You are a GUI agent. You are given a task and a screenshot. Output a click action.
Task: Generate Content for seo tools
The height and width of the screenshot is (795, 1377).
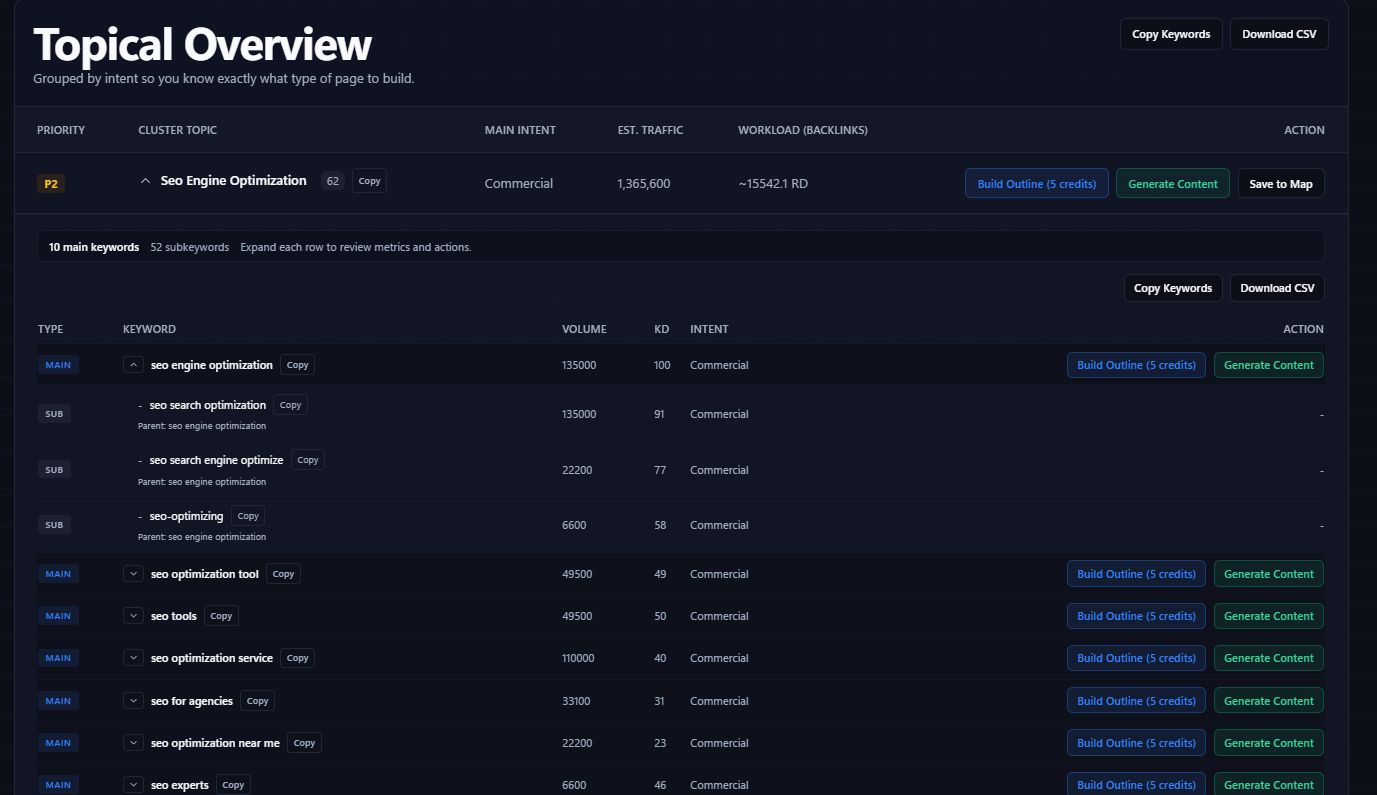(x=1269, y=616)
